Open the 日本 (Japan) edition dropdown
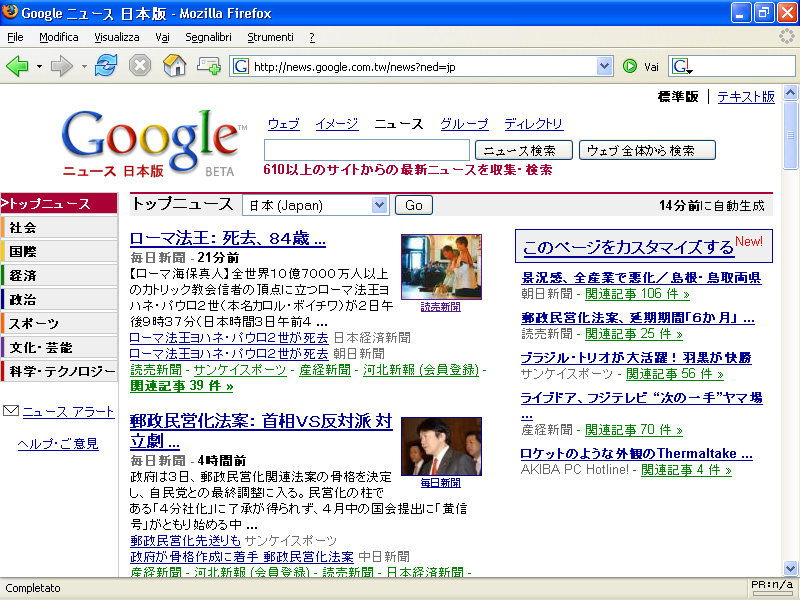The height and width of the screenshot is (600, 800). pyautogui.click(x=316, y=205)
